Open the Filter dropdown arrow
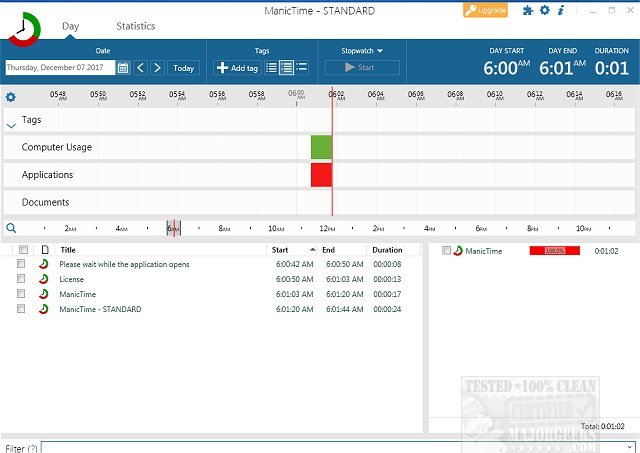Image resolution: width=640 pixels, height=453 pixels. pos(629,447)
